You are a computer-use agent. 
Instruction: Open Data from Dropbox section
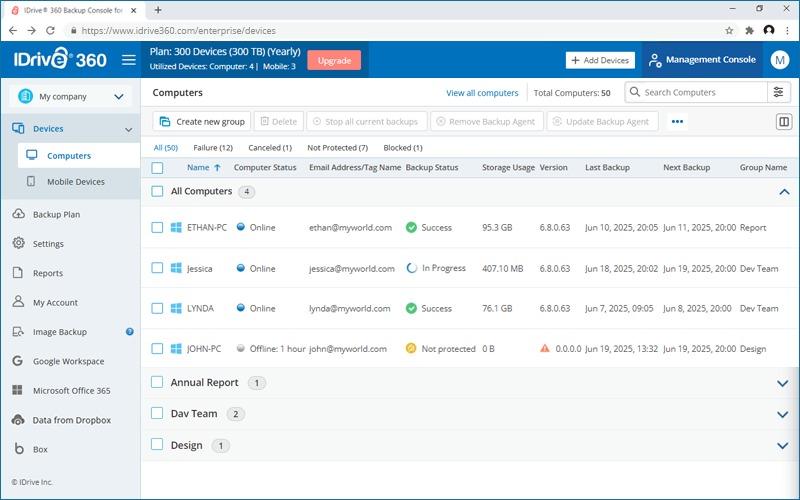(x=71, y=420)
